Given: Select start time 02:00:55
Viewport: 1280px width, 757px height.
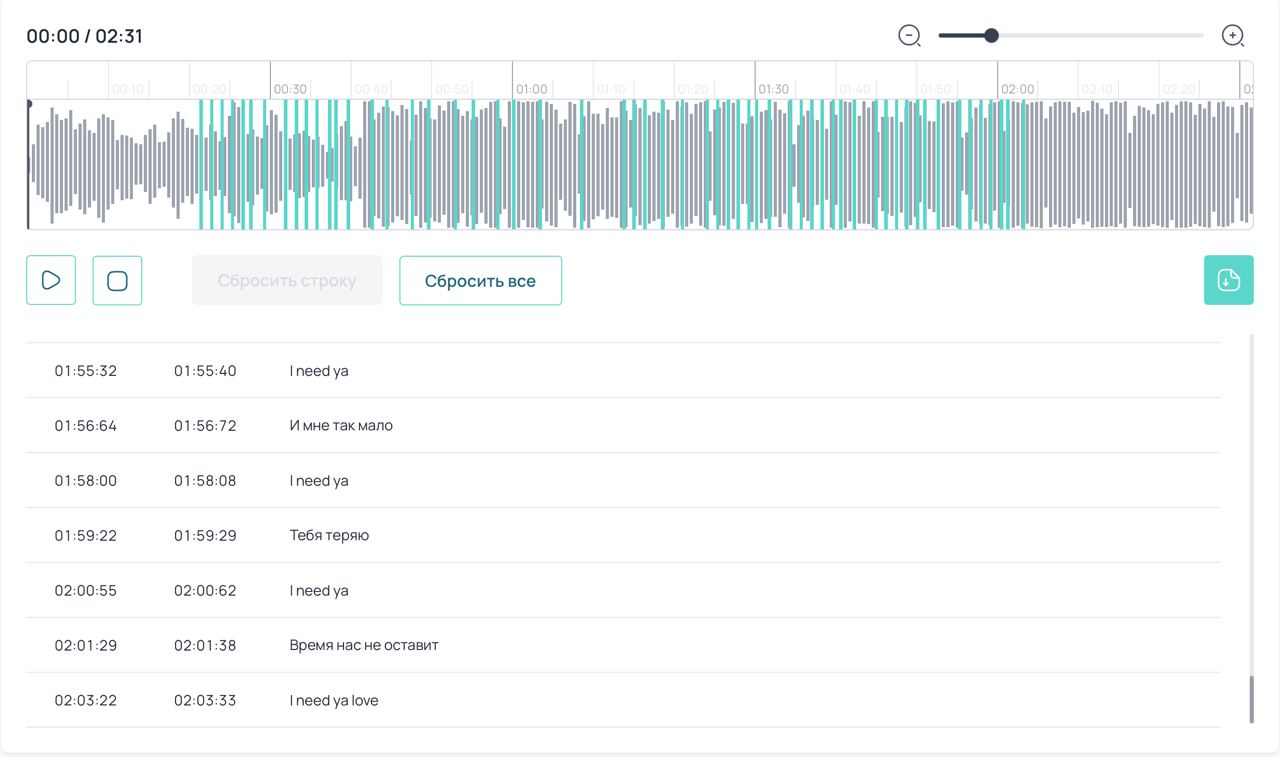Looking at the screenshot, I should [x=86, y=591].
